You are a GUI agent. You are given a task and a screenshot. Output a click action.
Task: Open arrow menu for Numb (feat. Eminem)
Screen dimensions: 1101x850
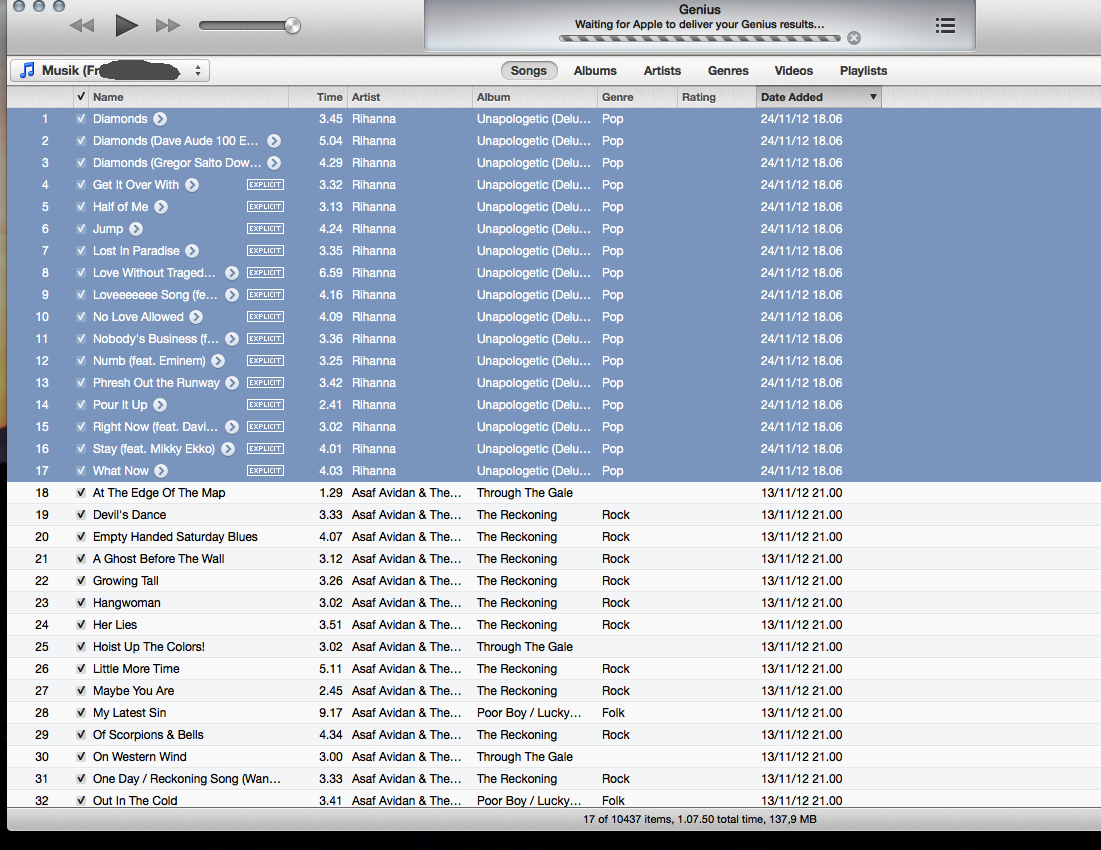click(x=218, y=361)
